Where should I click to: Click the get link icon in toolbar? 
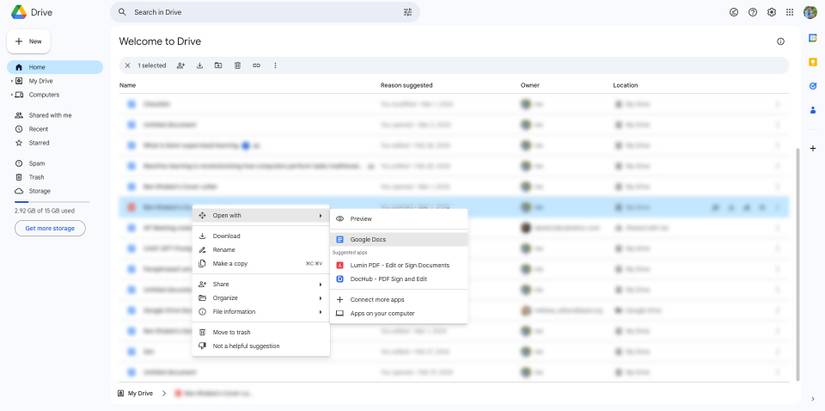click(x=256, y=66)
